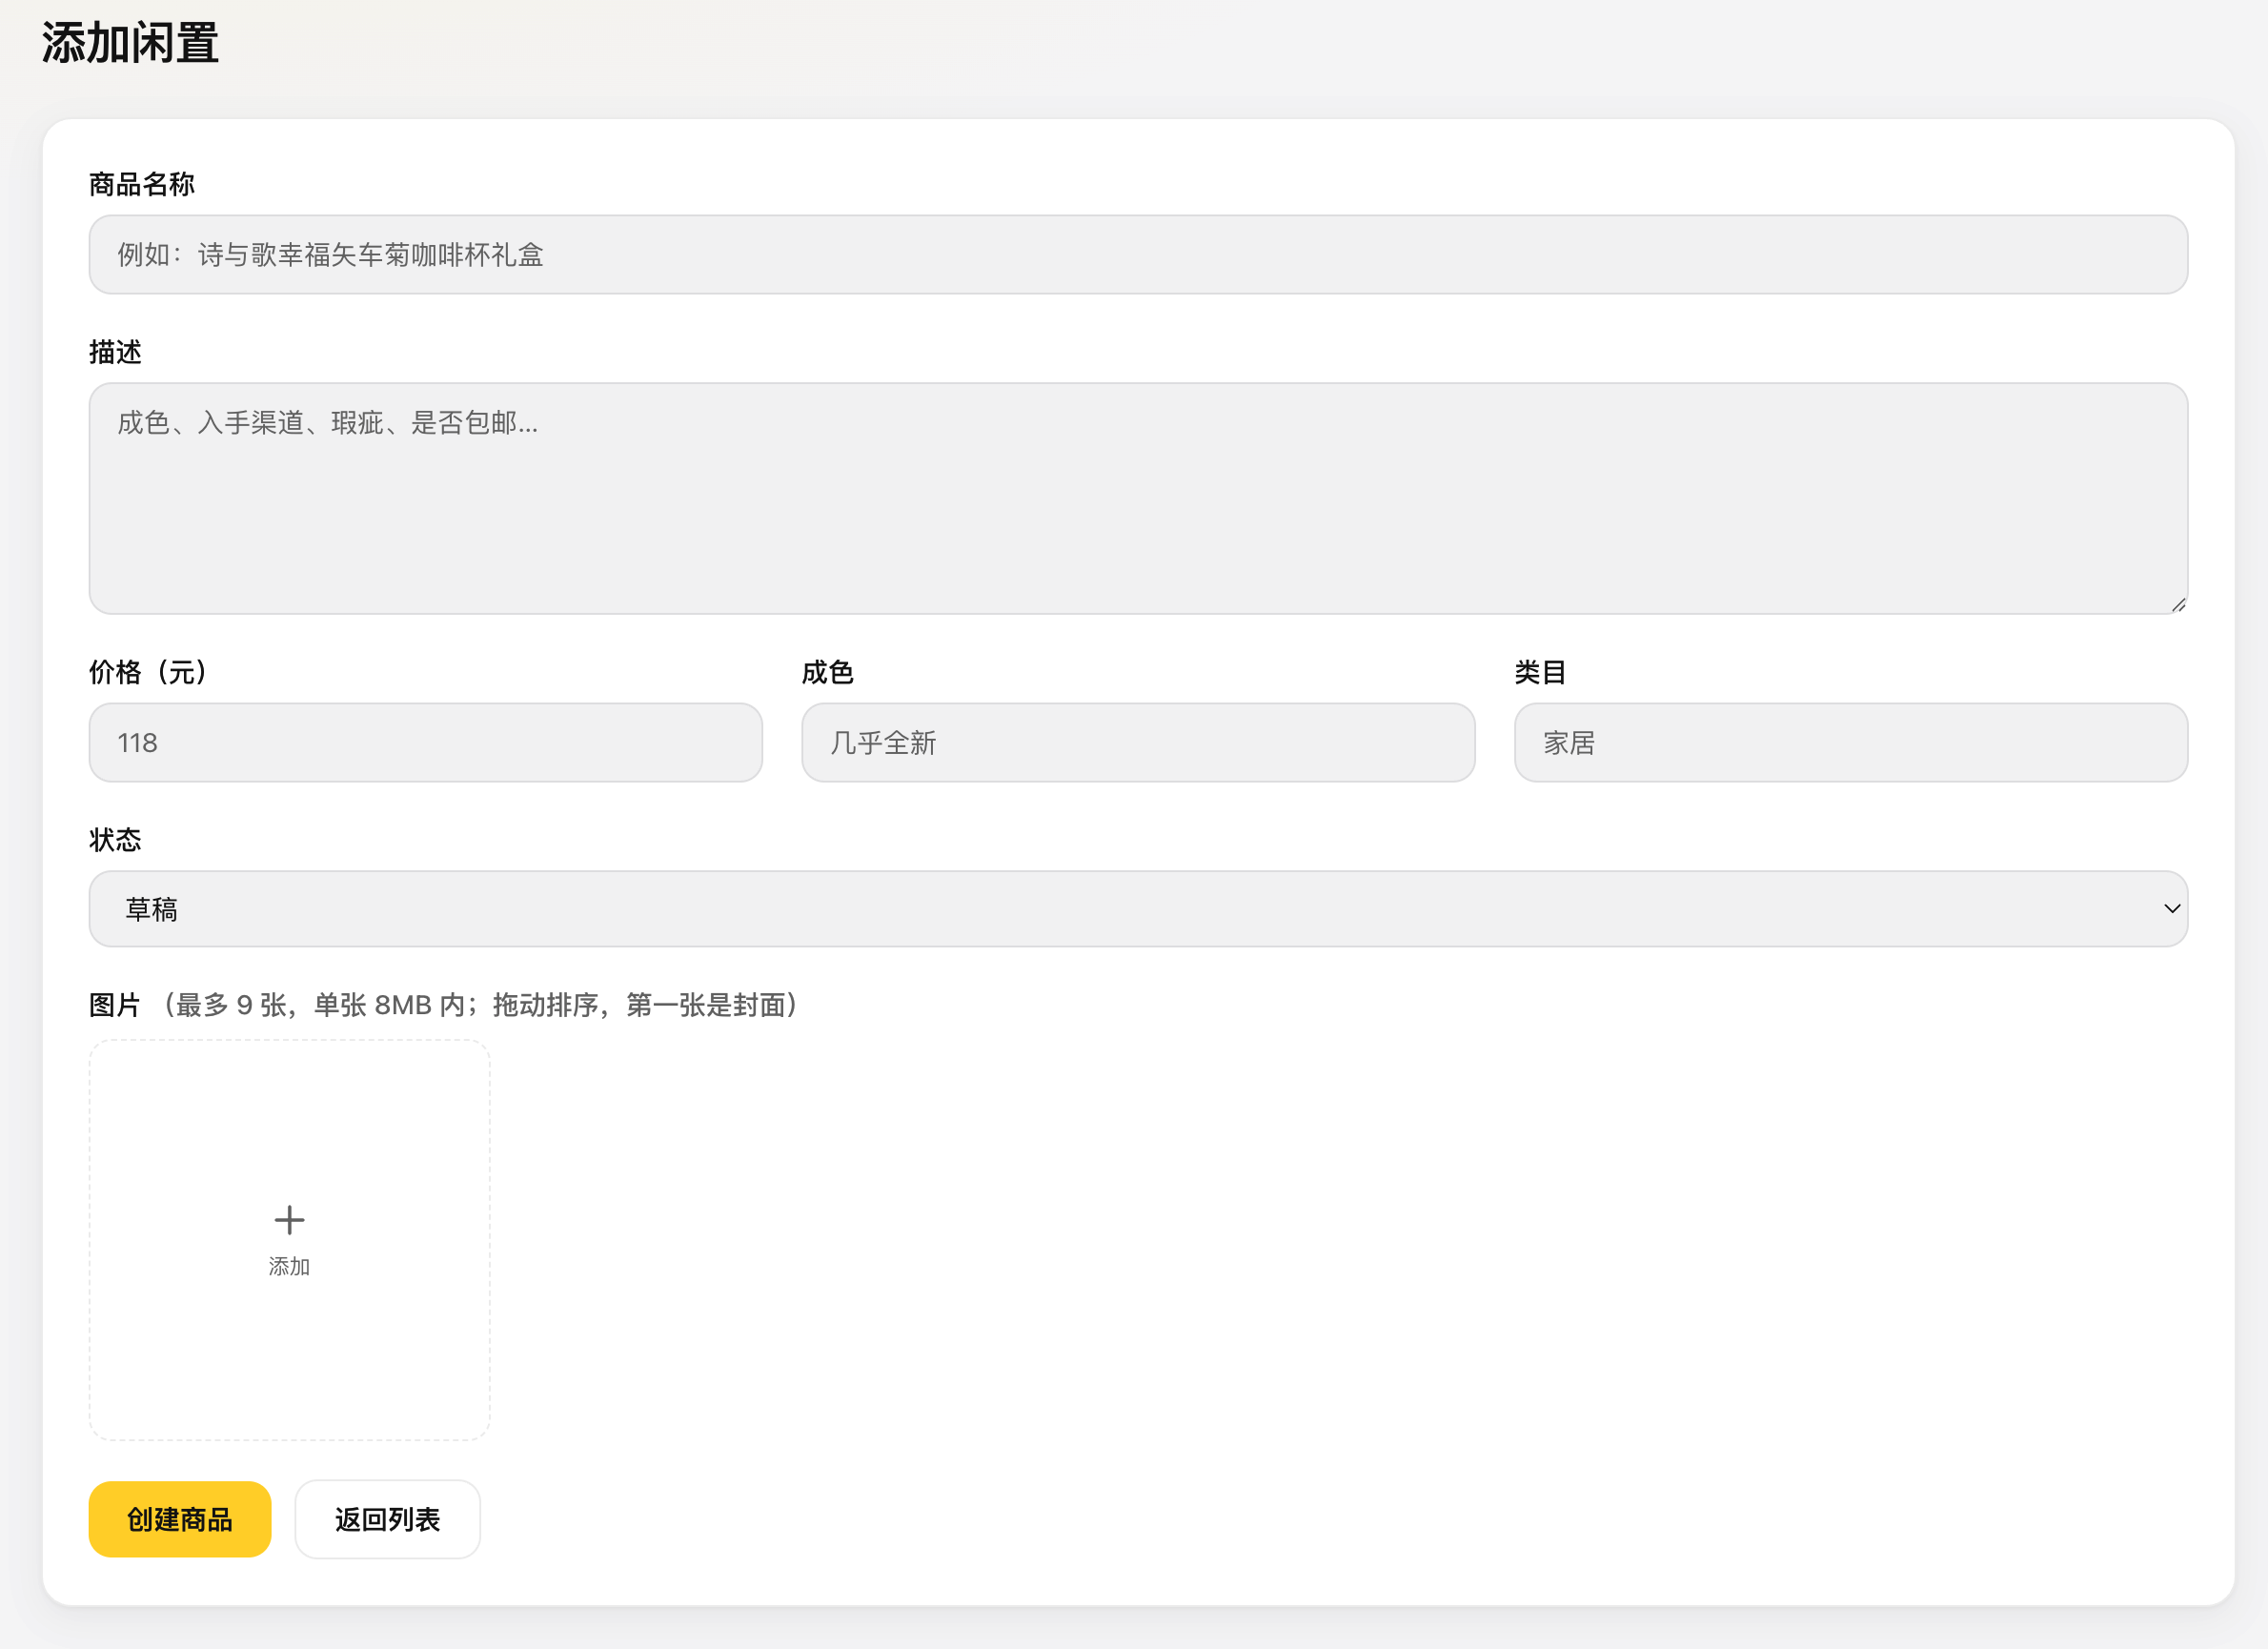Click the 价格（元）price input
The height and width of the screenshot is (1649, 2268).
[x=426, y=742]
